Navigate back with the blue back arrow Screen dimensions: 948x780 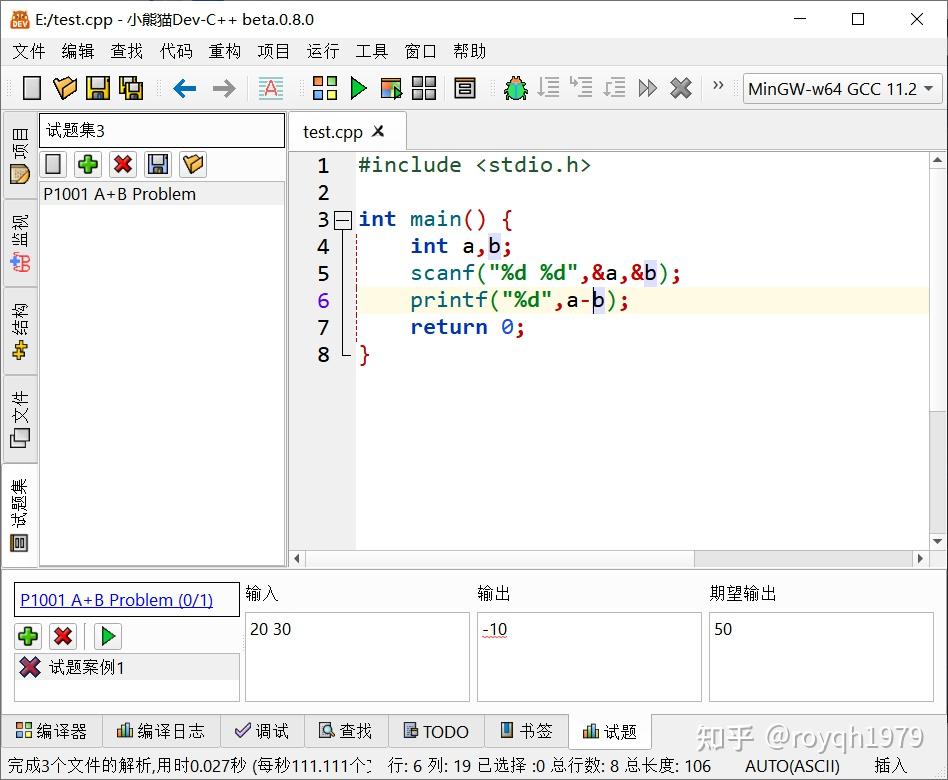[x=185, y=88]
